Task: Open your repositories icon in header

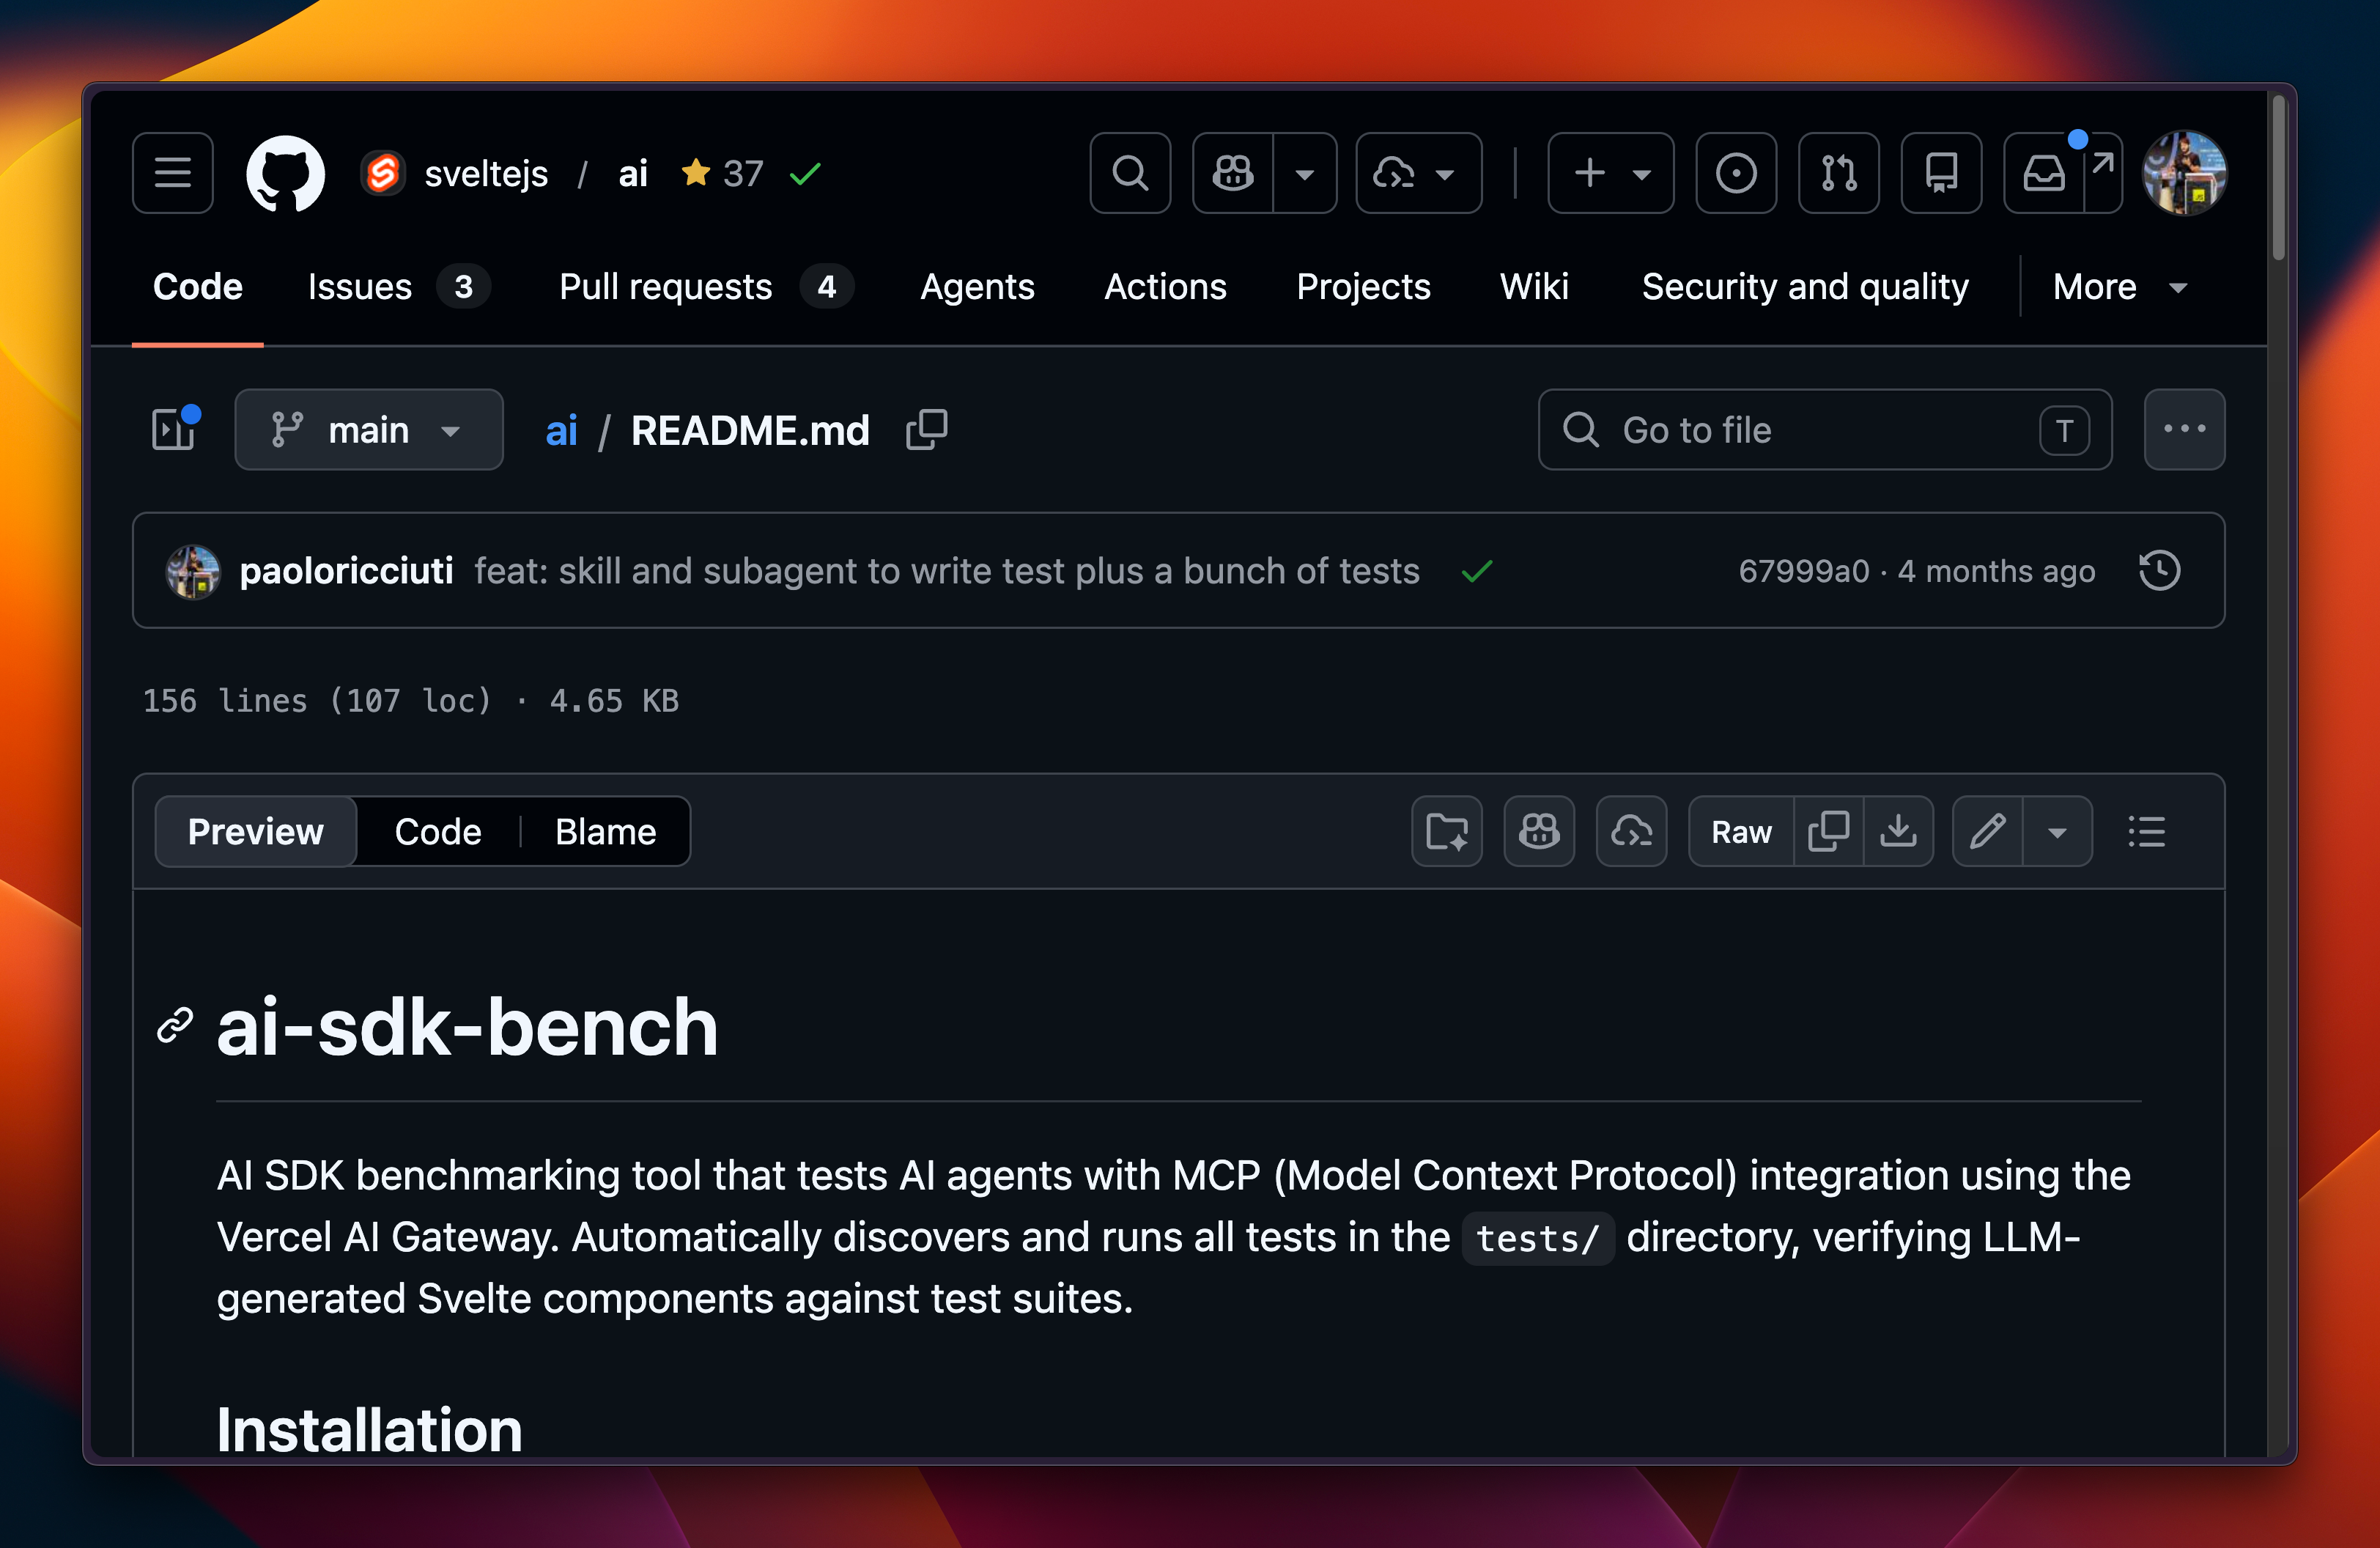Action: coord(1941,173)
